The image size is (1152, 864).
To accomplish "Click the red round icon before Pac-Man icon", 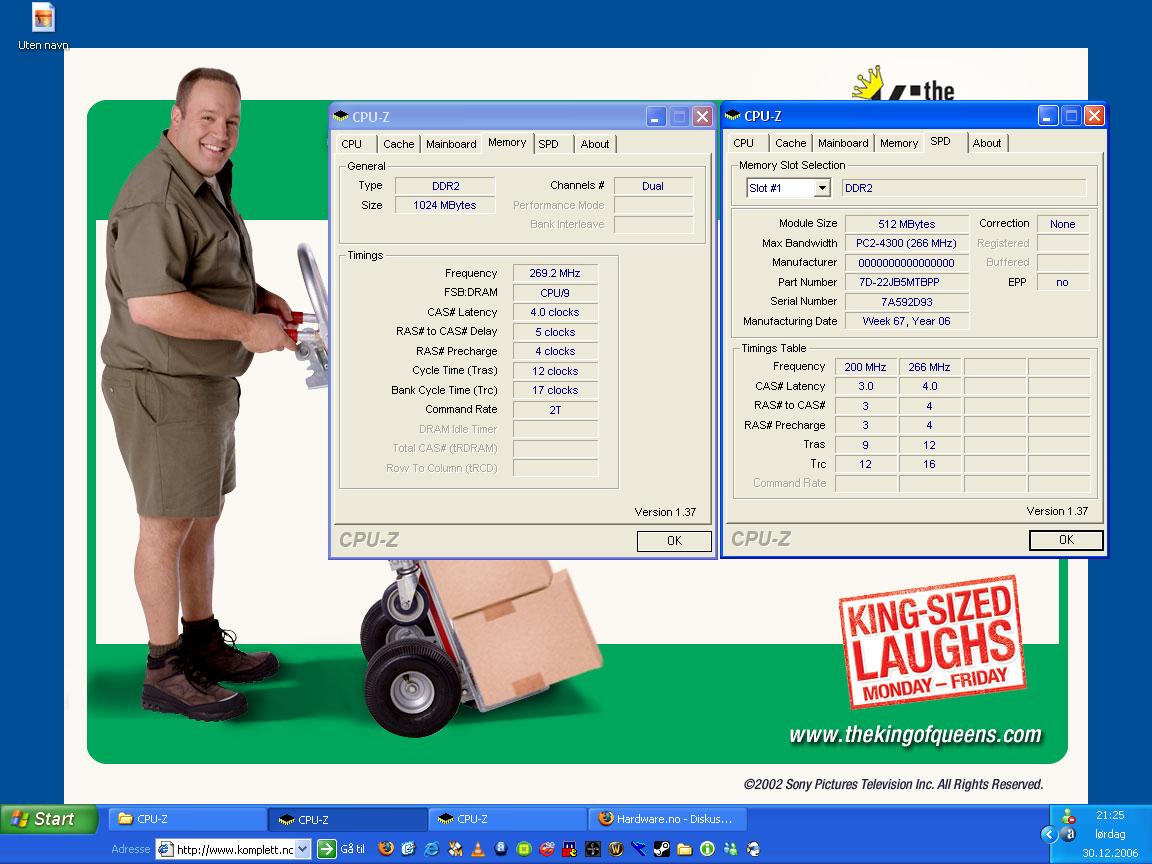I will point(547,849).
